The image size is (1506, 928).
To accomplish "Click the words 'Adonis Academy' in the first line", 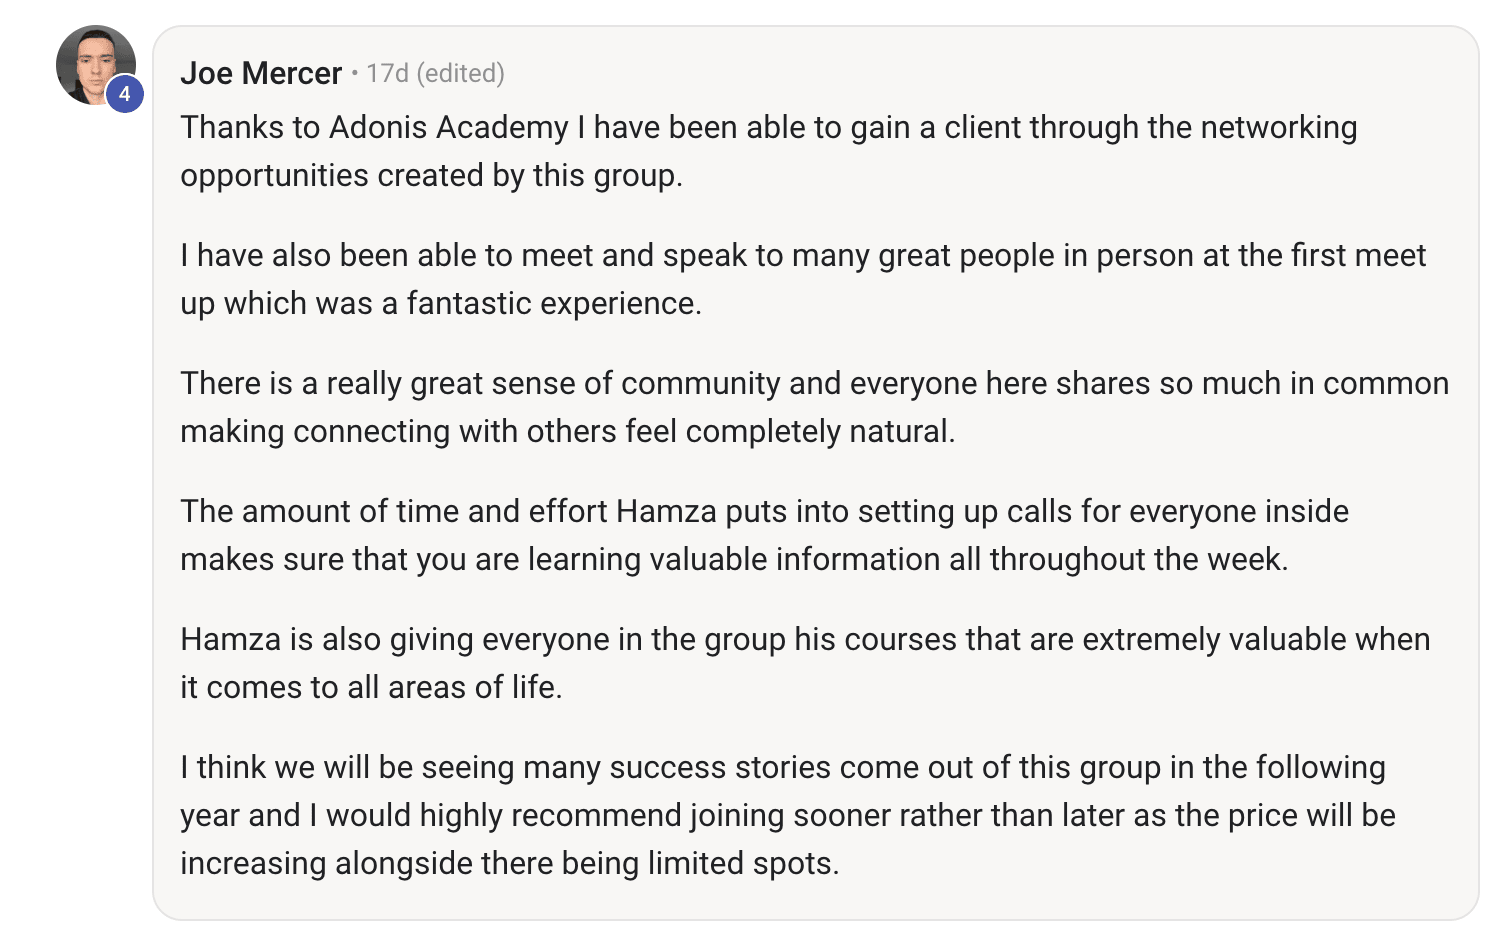I will point(449,128).
